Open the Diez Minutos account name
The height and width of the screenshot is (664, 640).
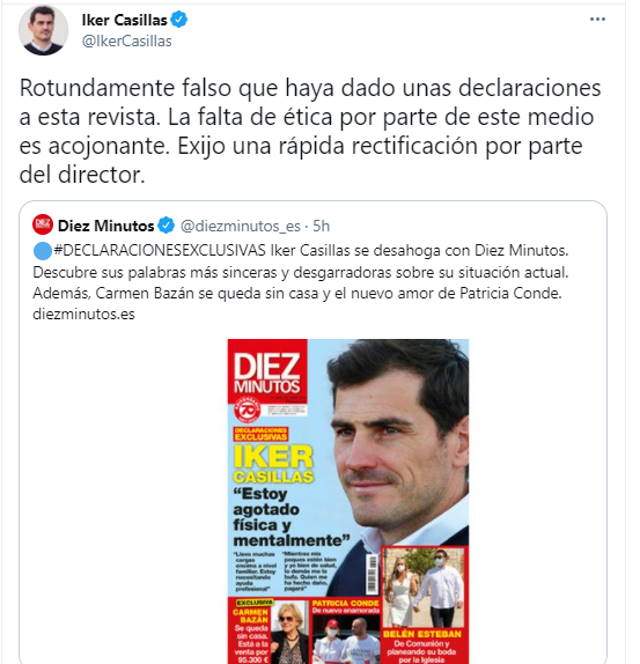coord(106,226)
